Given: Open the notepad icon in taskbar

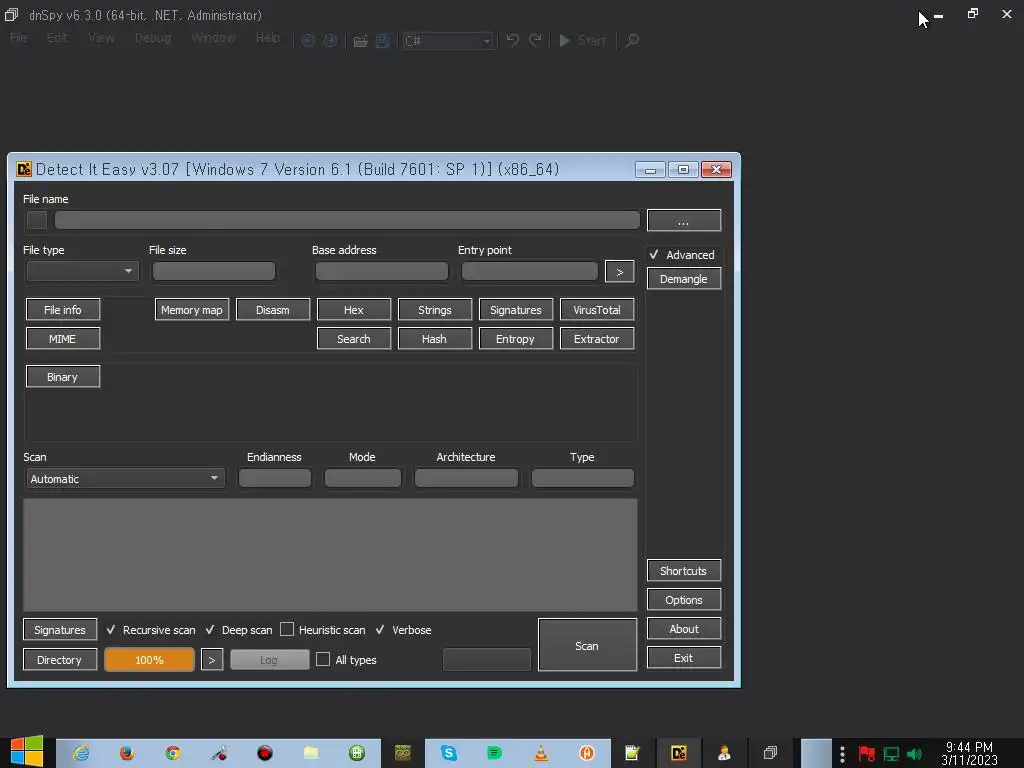Looking at the screenshot, I should pos(632,753).
